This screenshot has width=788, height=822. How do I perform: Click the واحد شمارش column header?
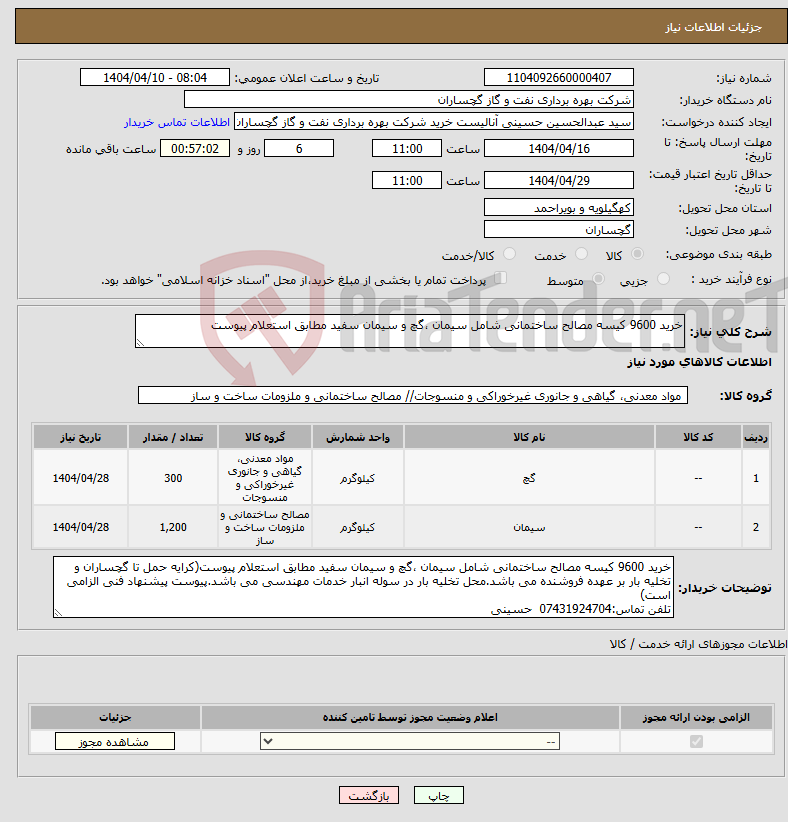pyautogui.click(x=358, y=437)
